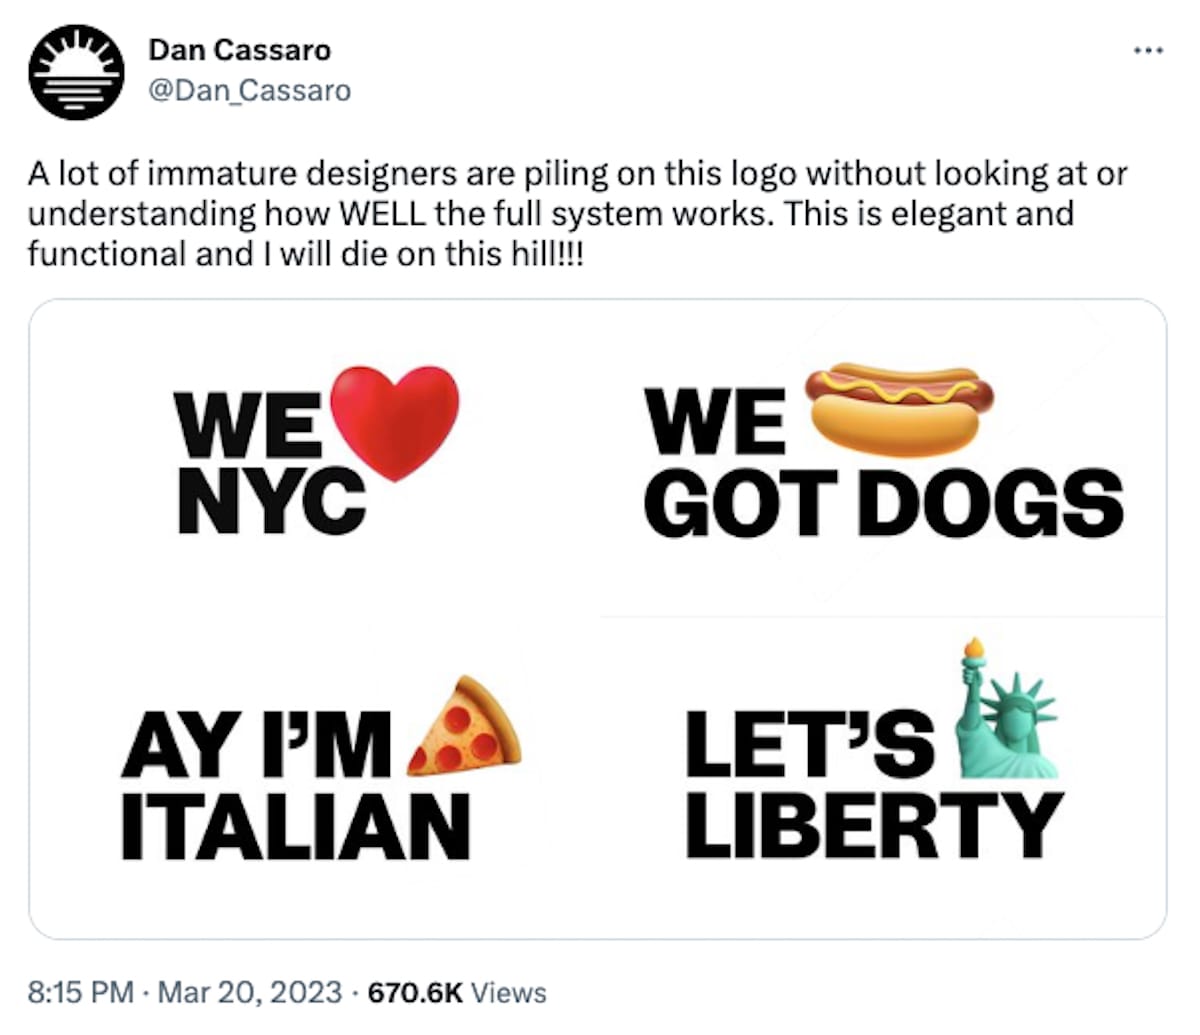Click the ITALIAN lettering
Screen dimensions: 1200x1035
click(296, 827)
